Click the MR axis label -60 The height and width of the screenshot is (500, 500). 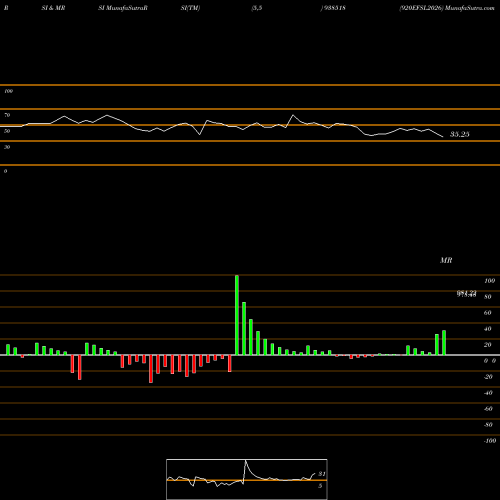coord(488,409)
